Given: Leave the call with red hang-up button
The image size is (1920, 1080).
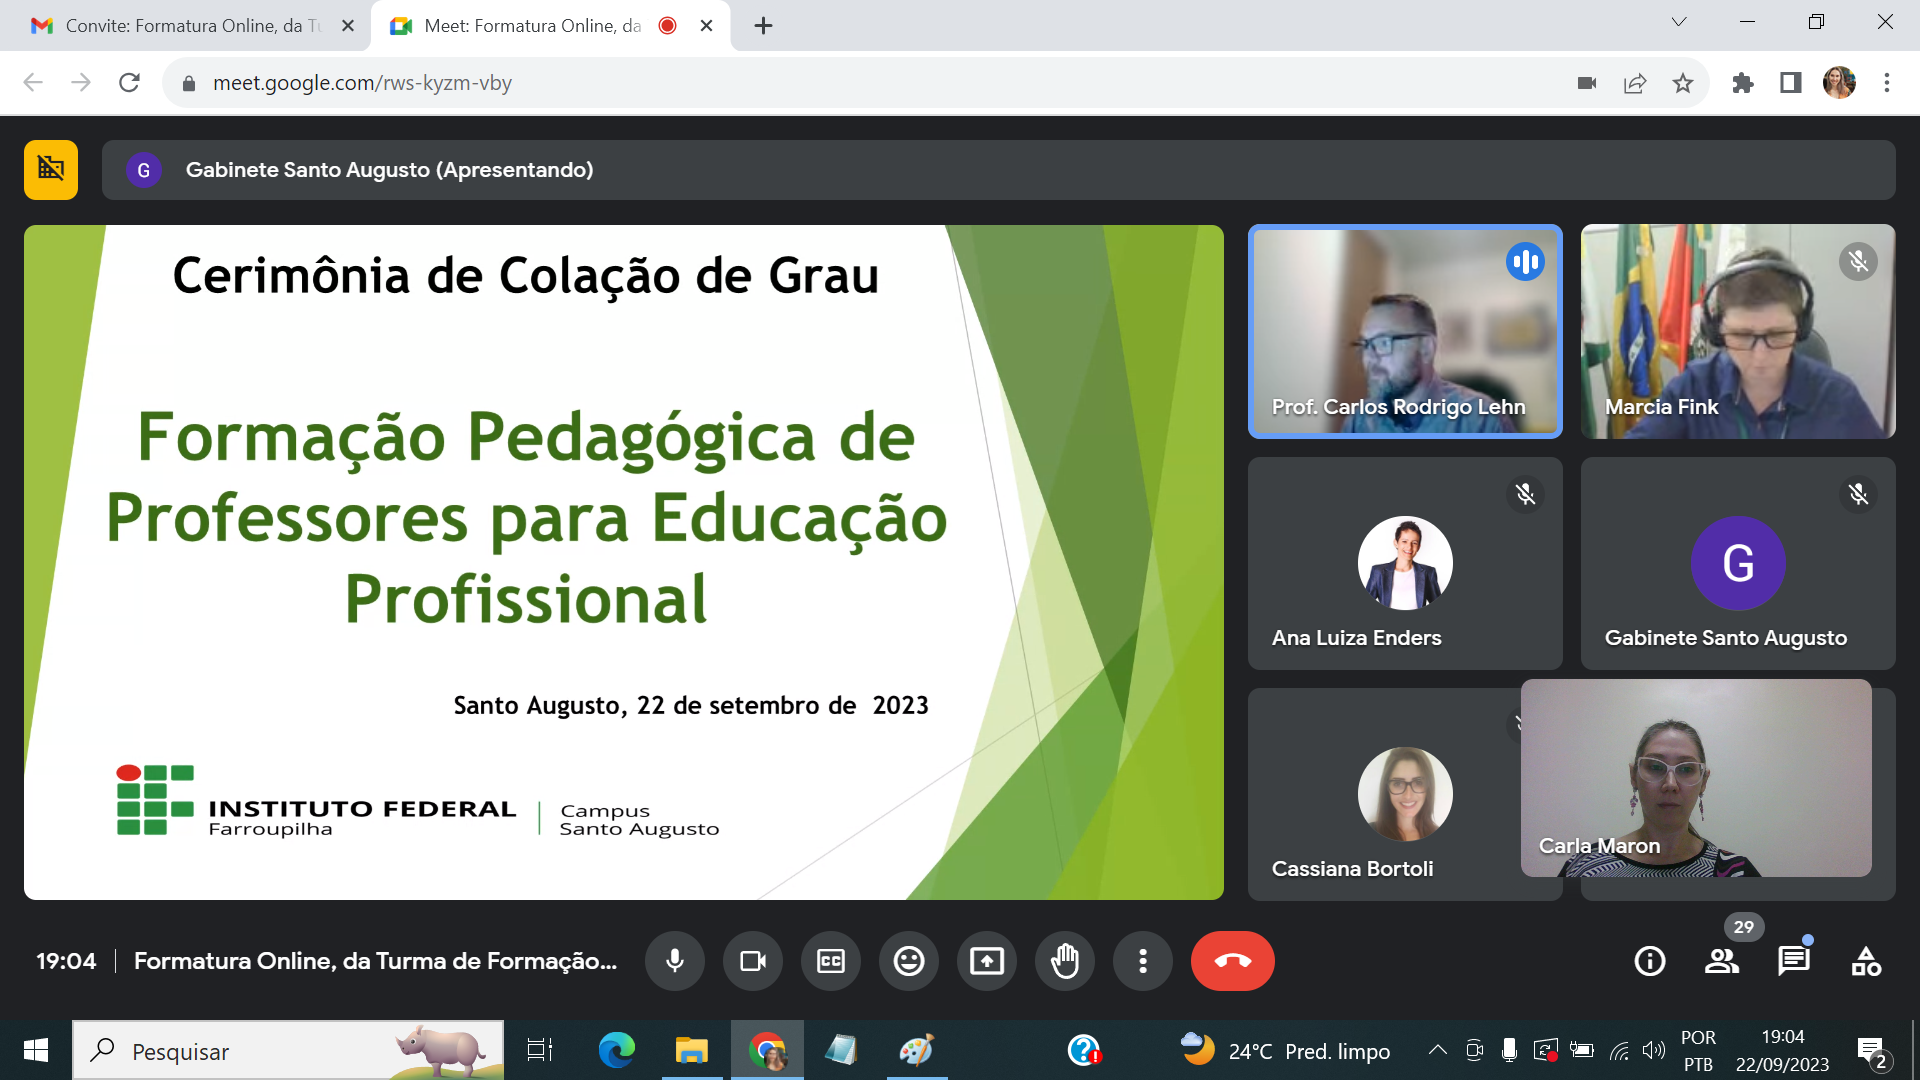Looking at the screenshot, I should point(1232,961).
